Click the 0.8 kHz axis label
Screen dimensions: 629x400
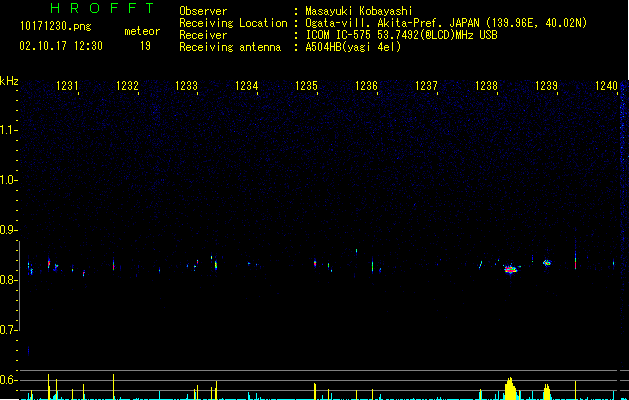[8, 280]
